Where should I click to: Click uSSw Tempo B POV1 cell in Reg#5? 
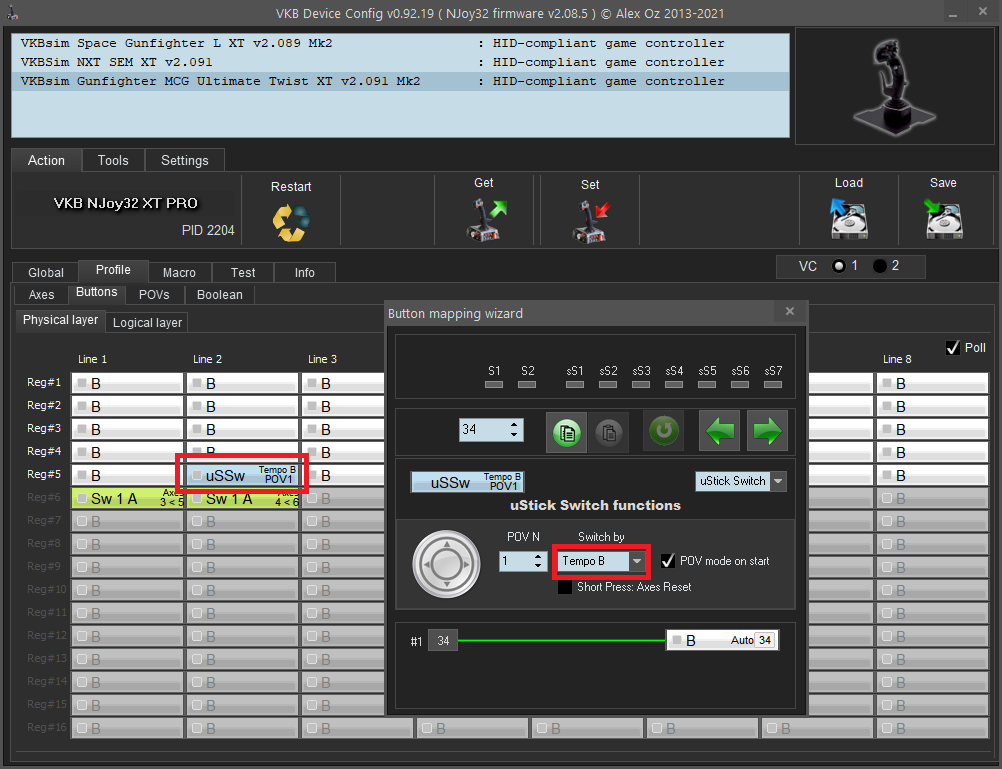click(x=242, y=475)
